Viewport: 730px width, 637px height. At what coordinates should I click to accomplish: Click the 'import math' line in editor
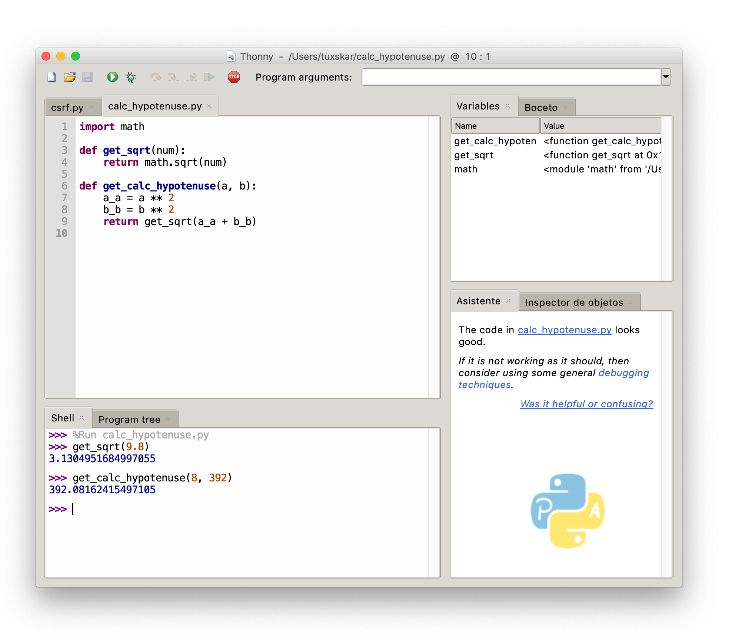point(112,127)
